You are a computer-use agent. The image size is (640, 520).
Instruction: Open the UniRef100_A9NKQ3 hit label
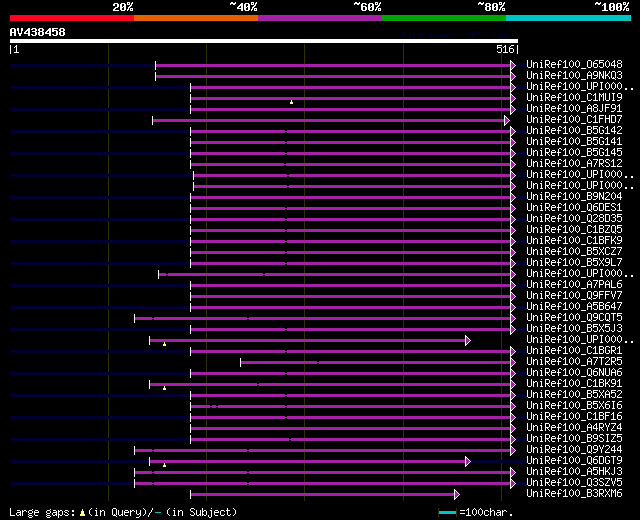574,76
